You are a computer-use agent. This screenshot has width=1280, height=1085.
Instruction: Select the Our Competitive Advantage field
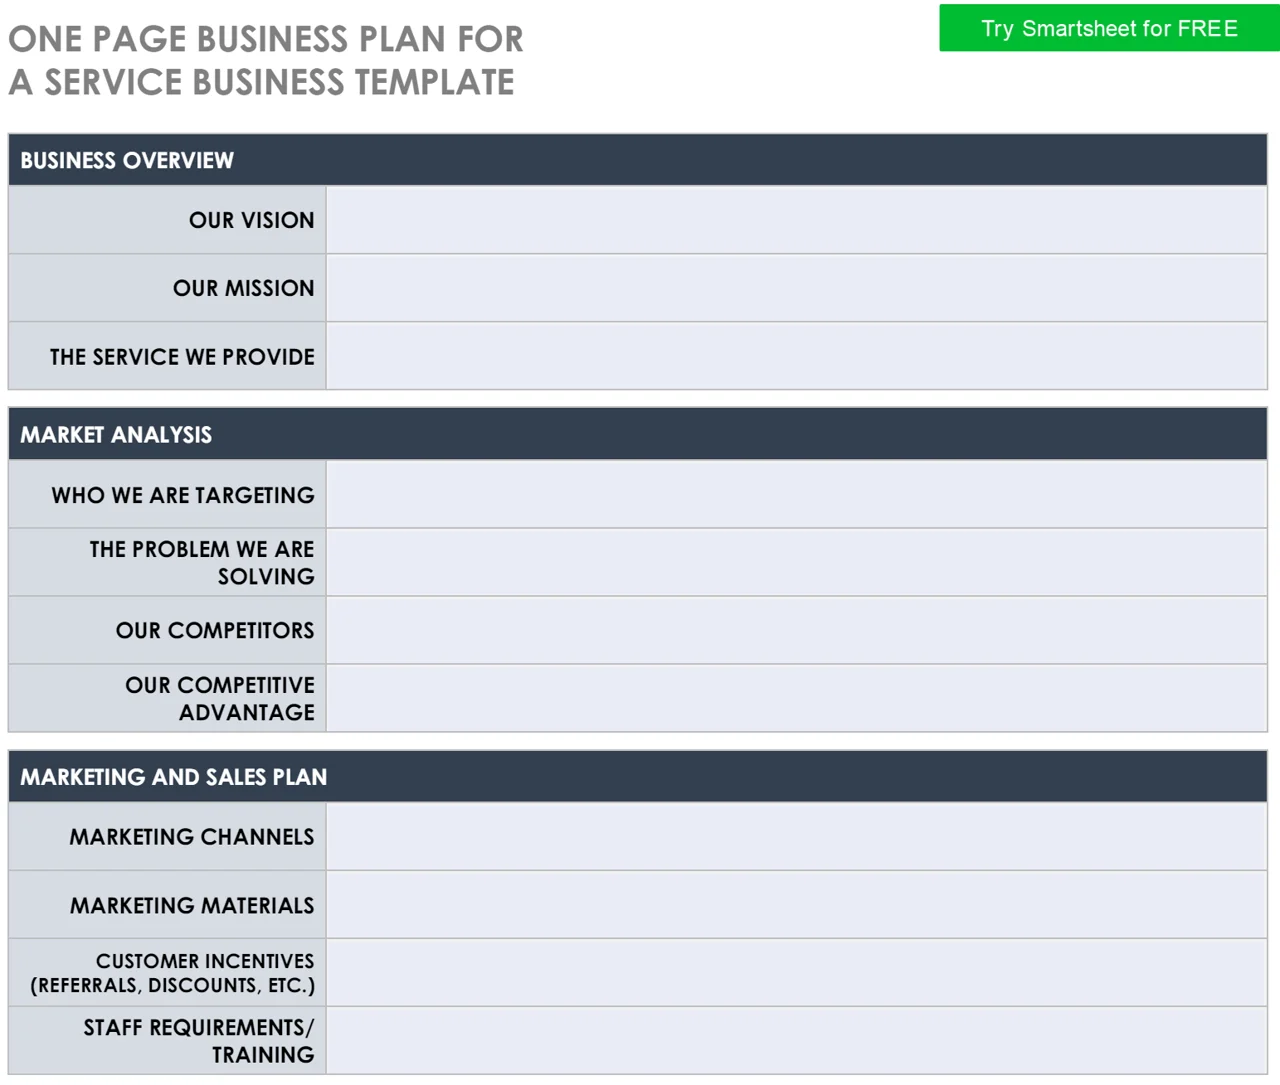coord(796,698)
